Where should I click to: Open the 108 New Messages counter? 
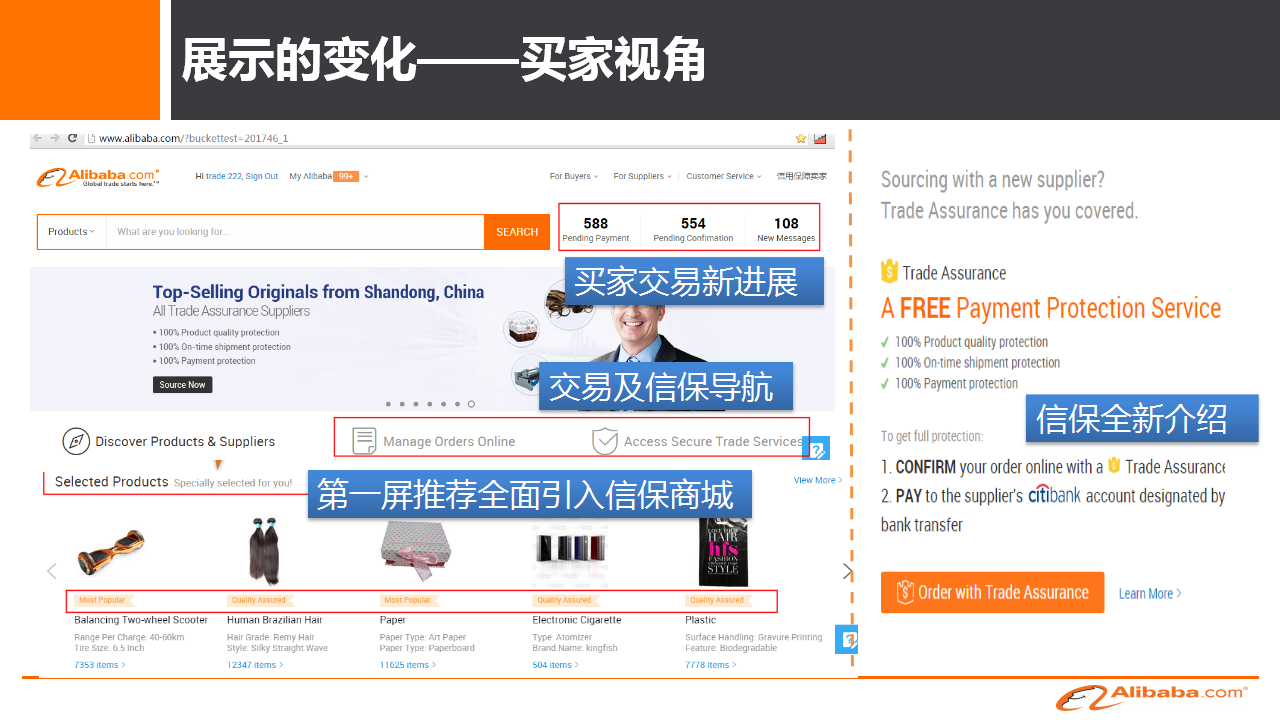(786, 230)
